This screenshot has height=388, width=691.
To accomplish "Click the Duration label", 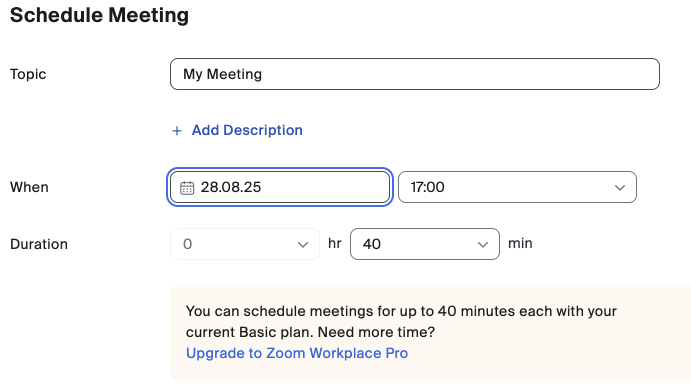I will 39,244.
